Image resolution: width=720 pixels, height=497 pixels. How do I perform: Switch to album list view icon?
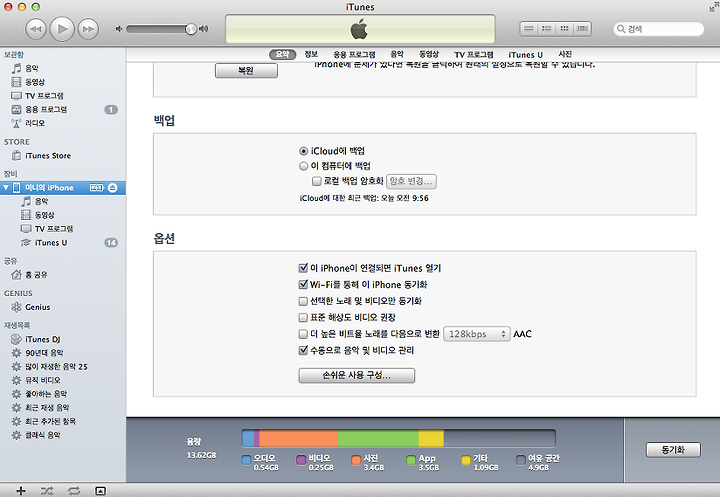pyautogui.click(x=546, y=28)
